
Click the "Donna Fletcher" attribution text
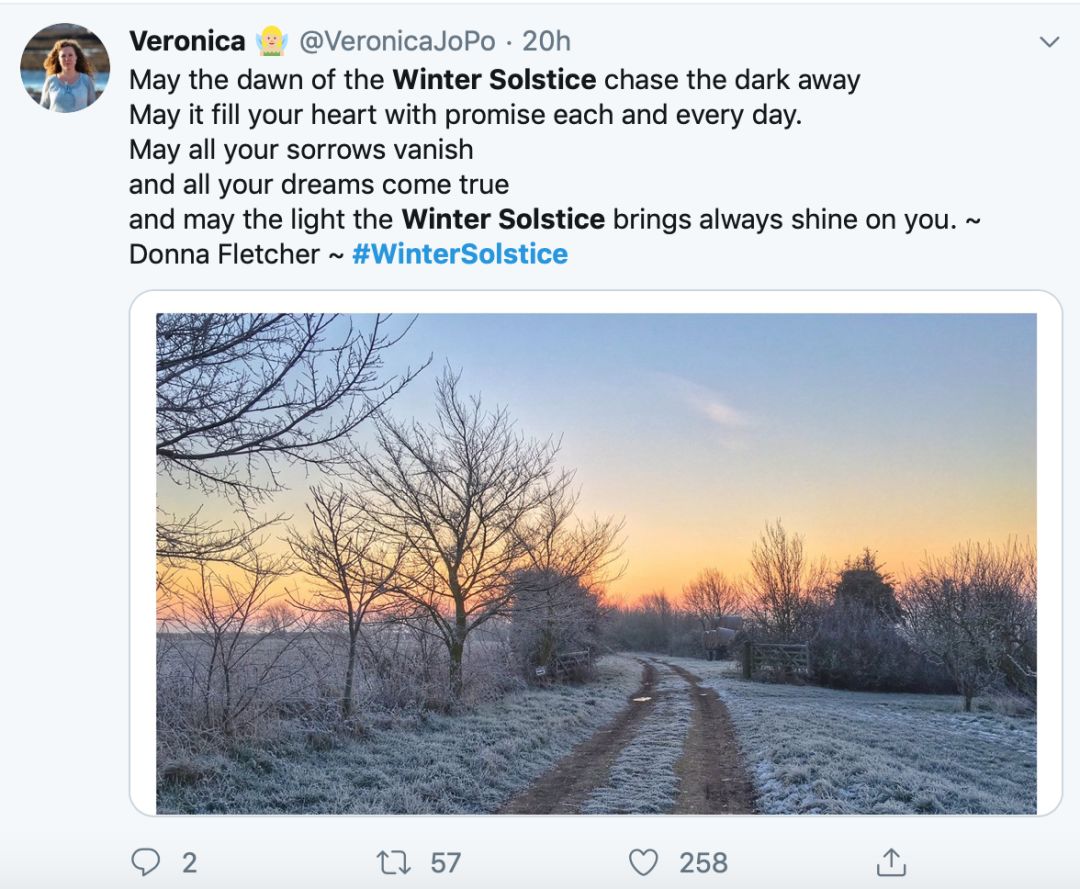(224, 254)
